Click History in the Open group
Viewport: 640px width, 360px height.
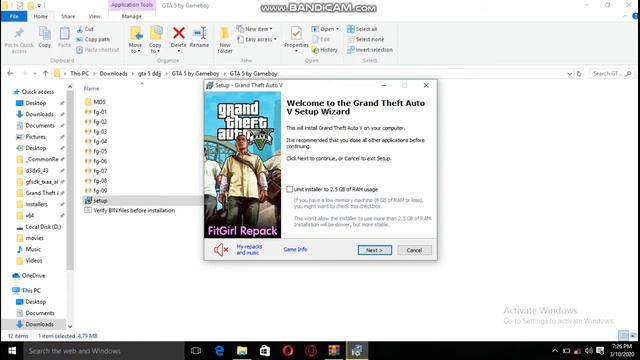(x=324, y=50)
